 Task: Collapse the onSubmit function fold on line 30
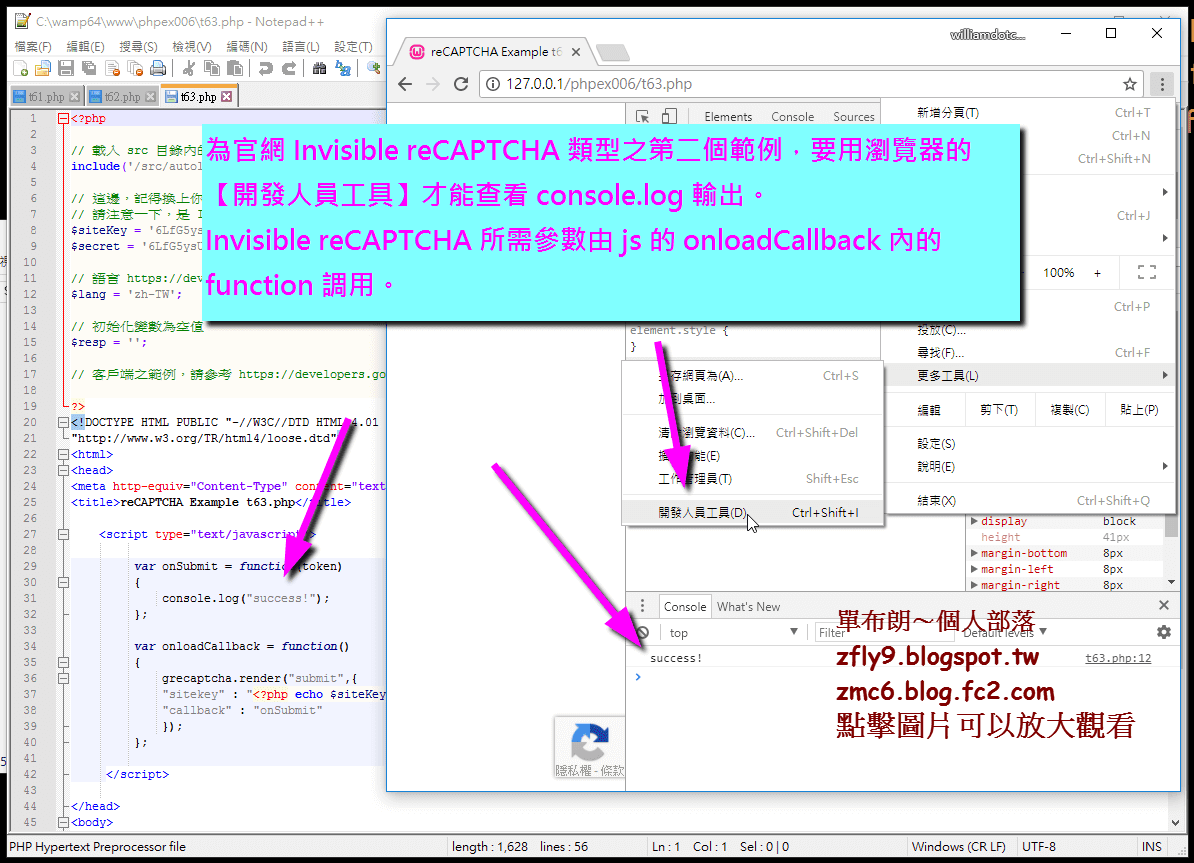point(64,582)
